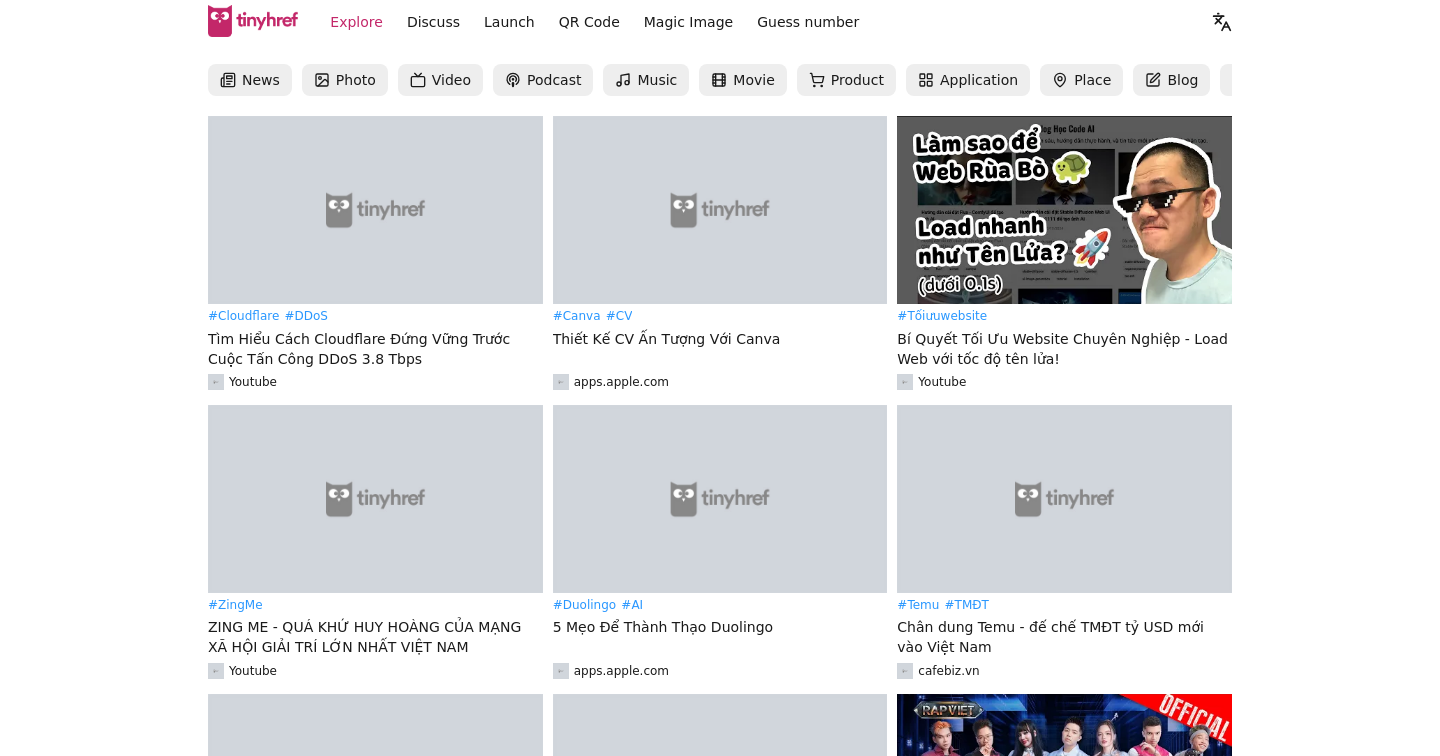The width and height of the screenshot is (1440, 756).
Task: Open the Duolingo article placeholder thumbnail
Action: click(x=720, y=499)
